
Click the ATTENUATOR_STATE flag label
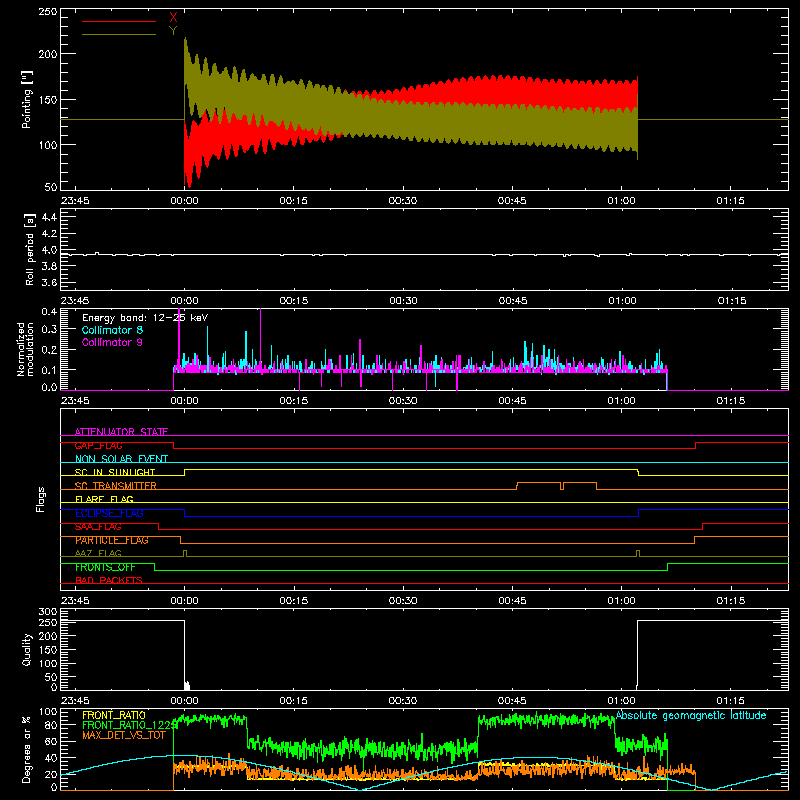(121, 432)
